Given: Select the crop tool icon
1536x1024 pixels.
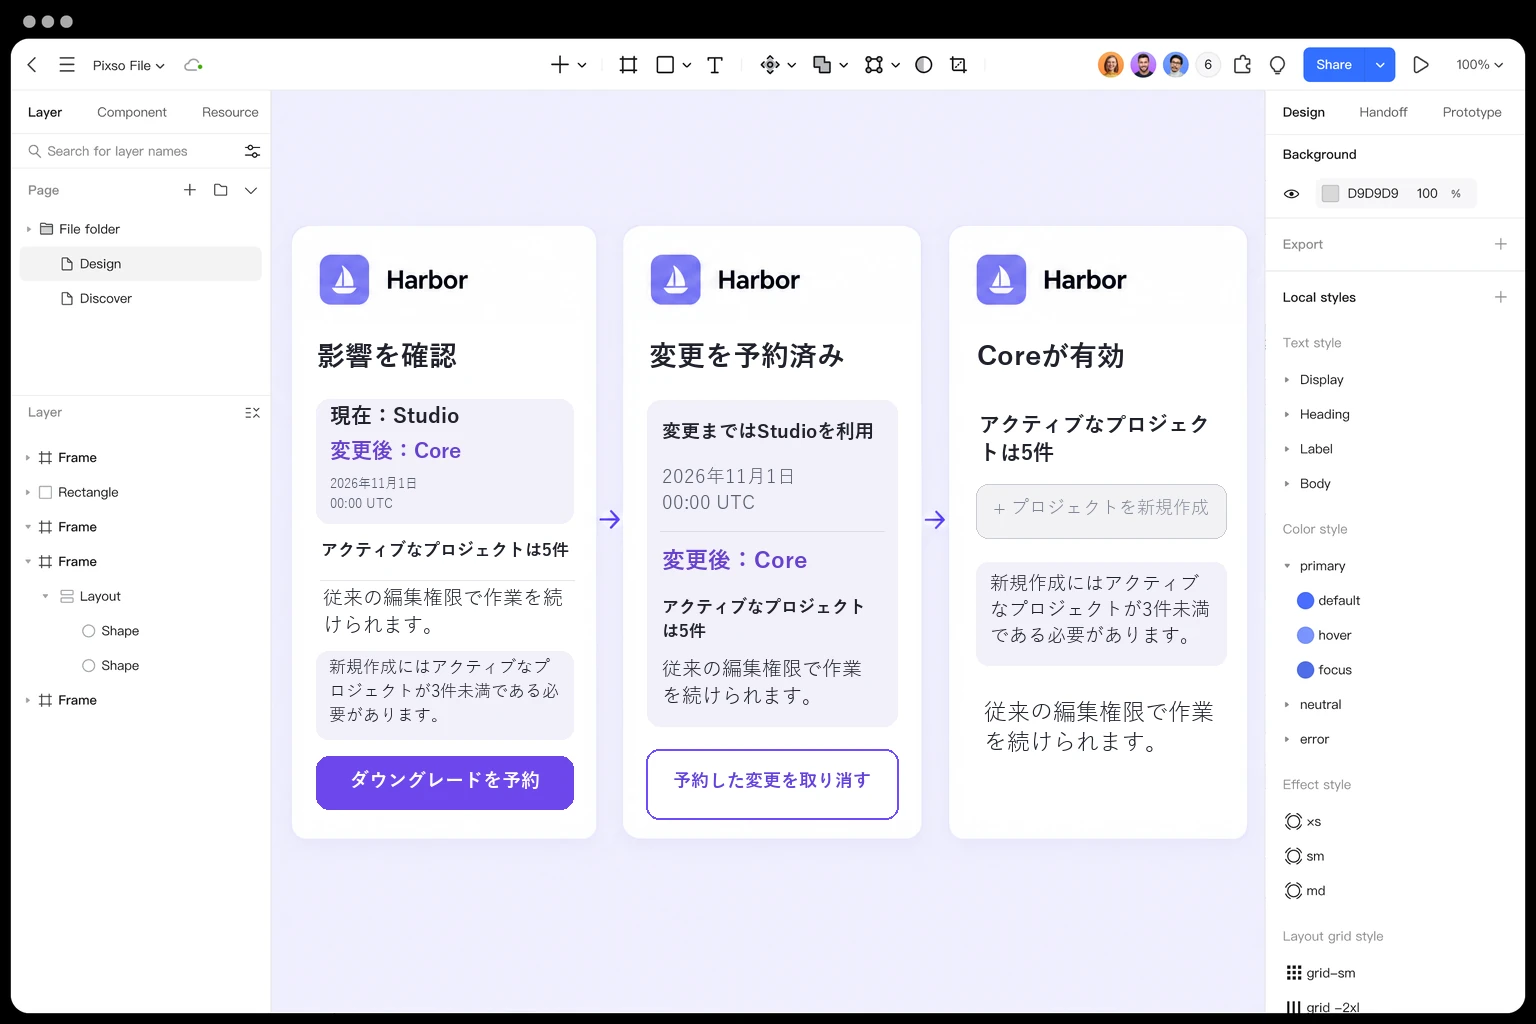Looking at the screenshot, I should (x=958, y=65).
